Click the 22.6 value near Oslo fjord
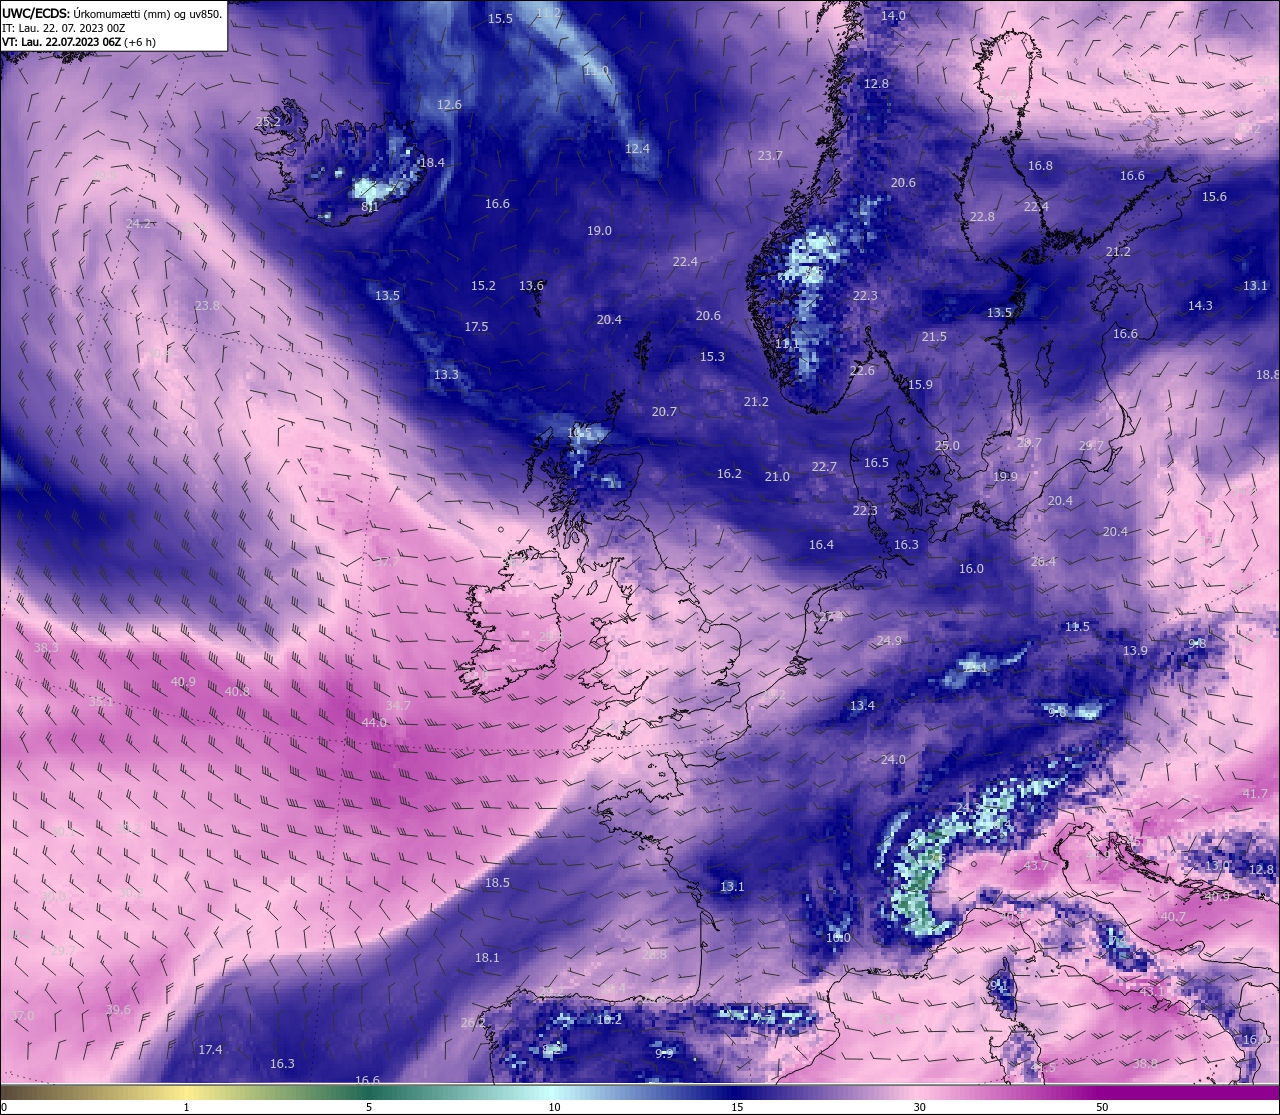This screenshot has width=1280, height=1115. click(x=862, y=371)
